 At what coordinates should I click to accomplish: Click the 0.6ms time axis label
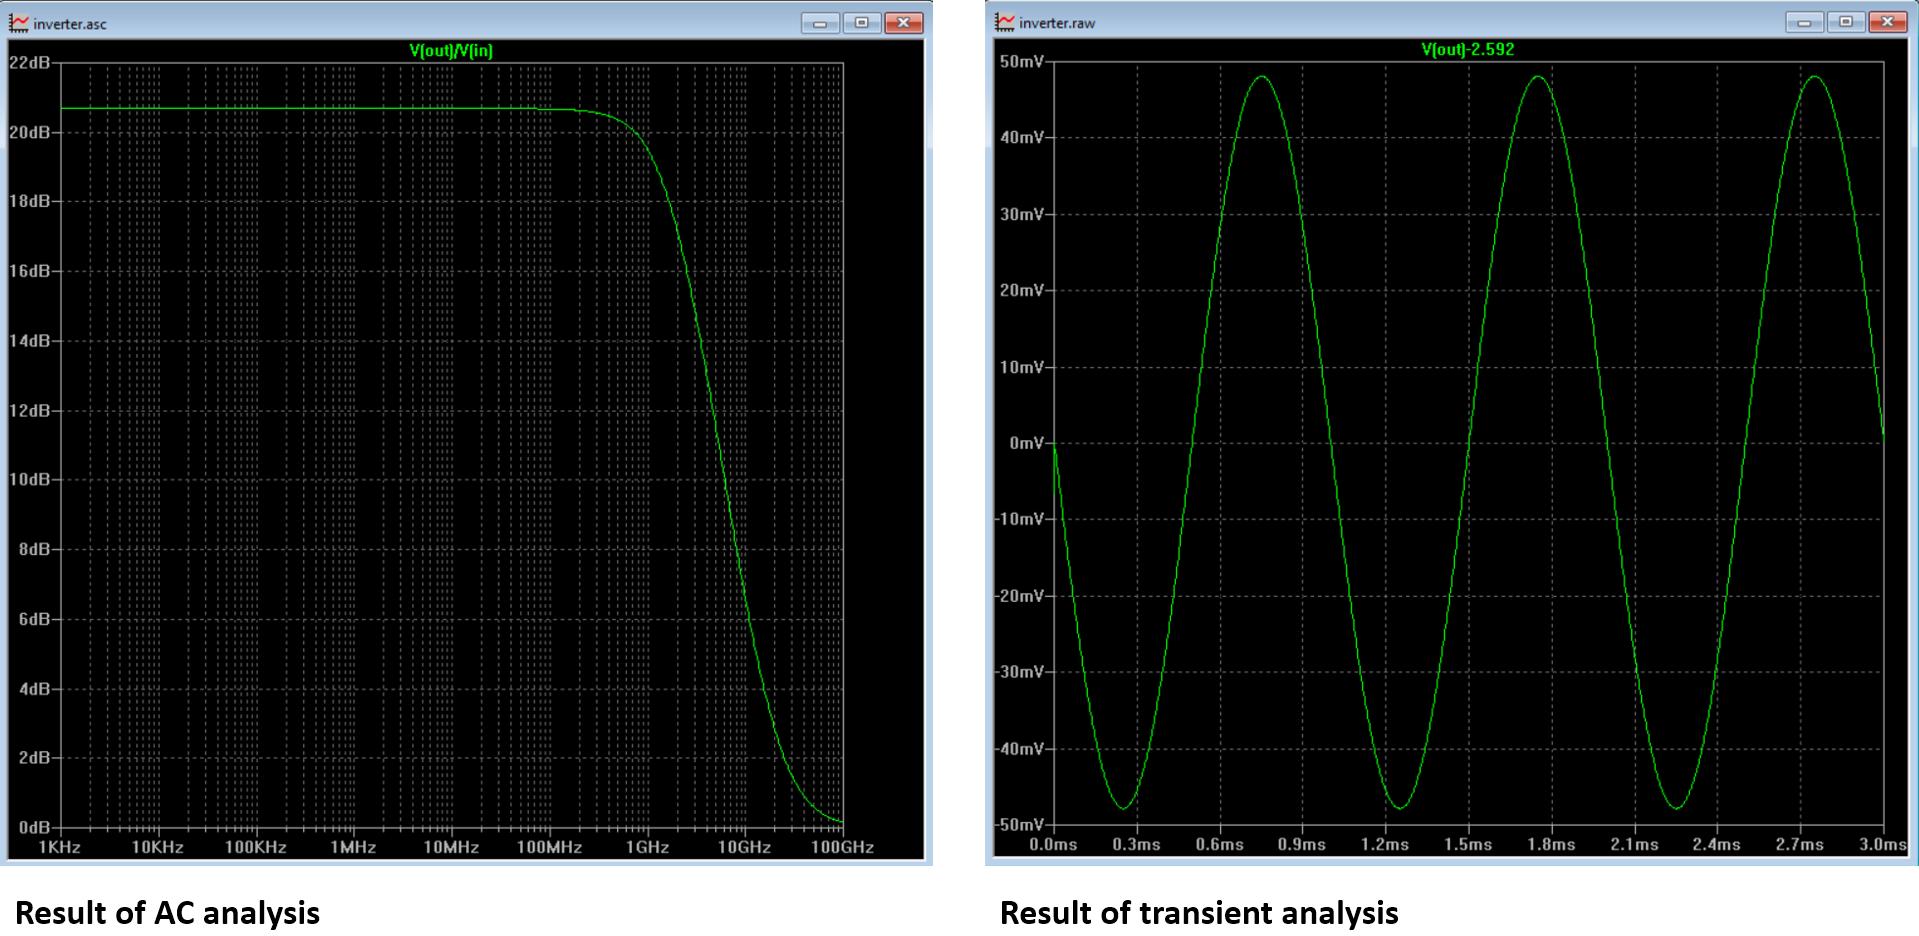coord(1220,844)
